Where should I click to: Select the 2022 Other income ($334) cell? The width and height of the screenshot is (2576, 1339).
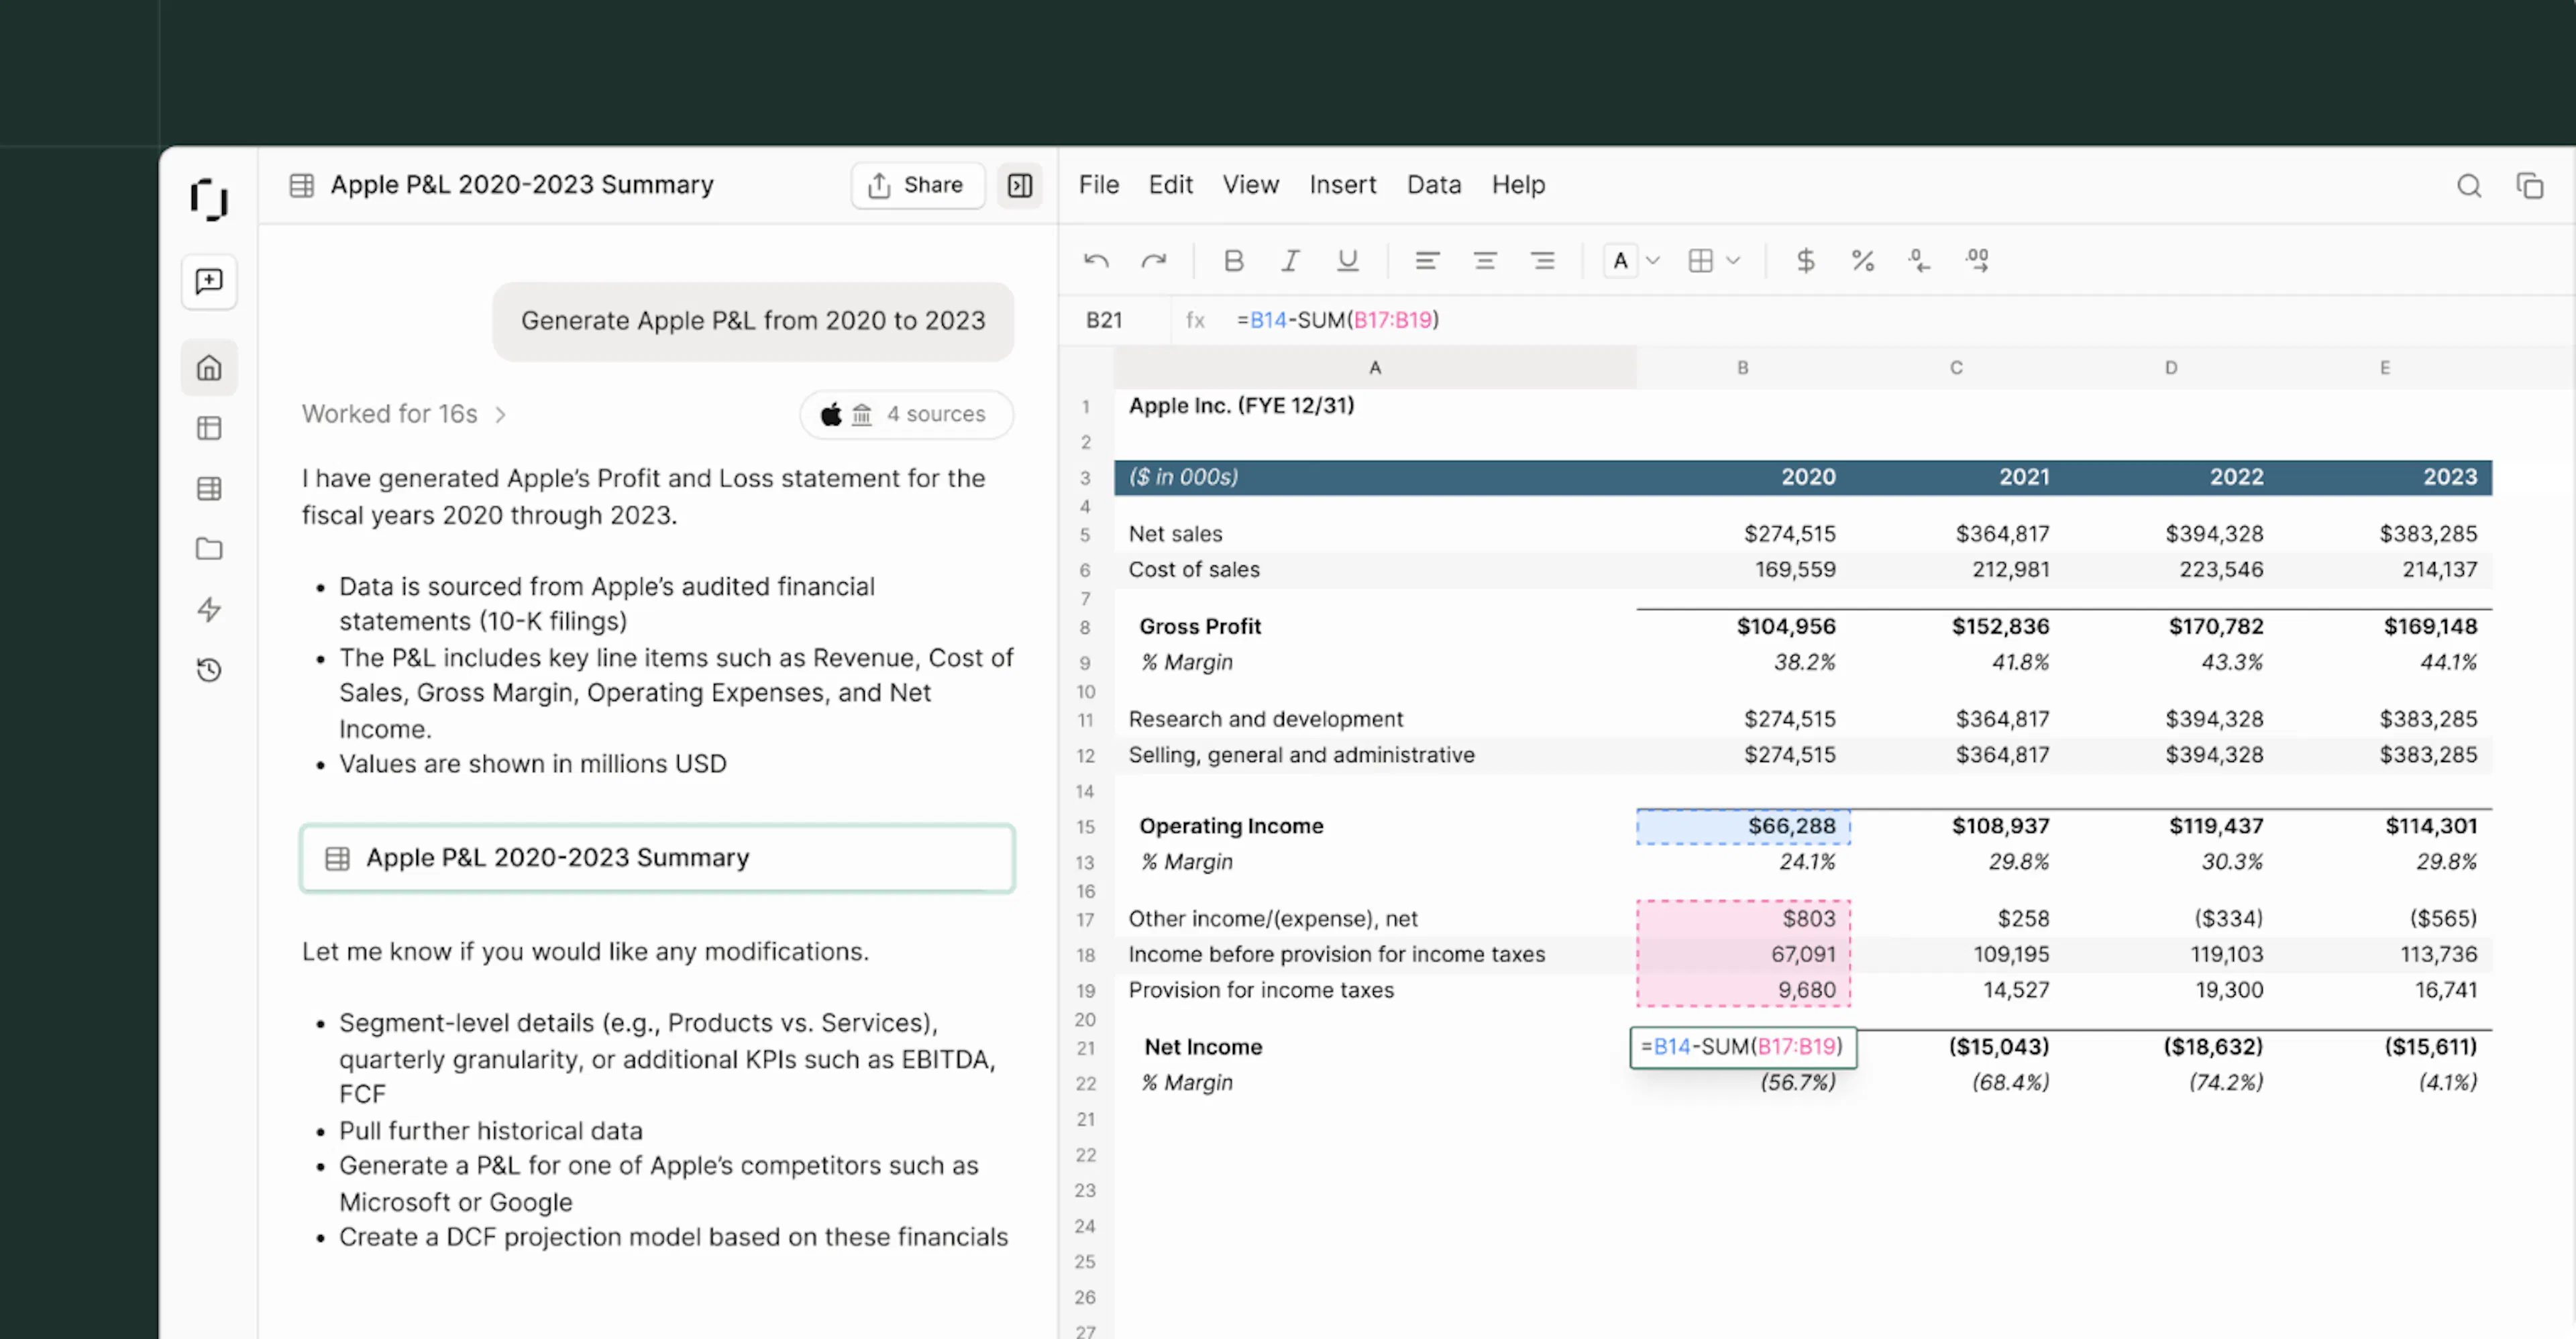click(x=2170, y=918)
